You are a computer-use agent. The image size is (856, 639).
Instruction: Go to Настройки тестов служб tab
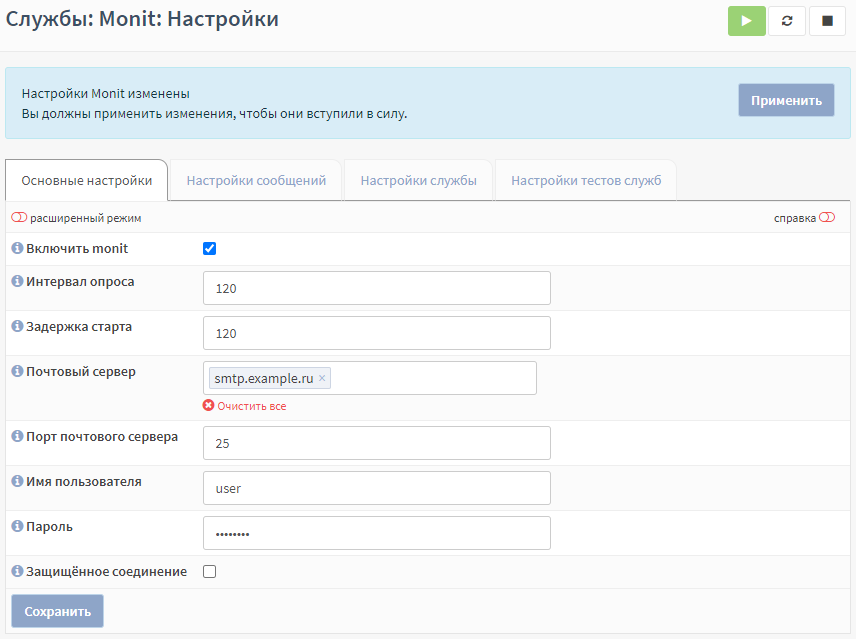pos(586,181)
